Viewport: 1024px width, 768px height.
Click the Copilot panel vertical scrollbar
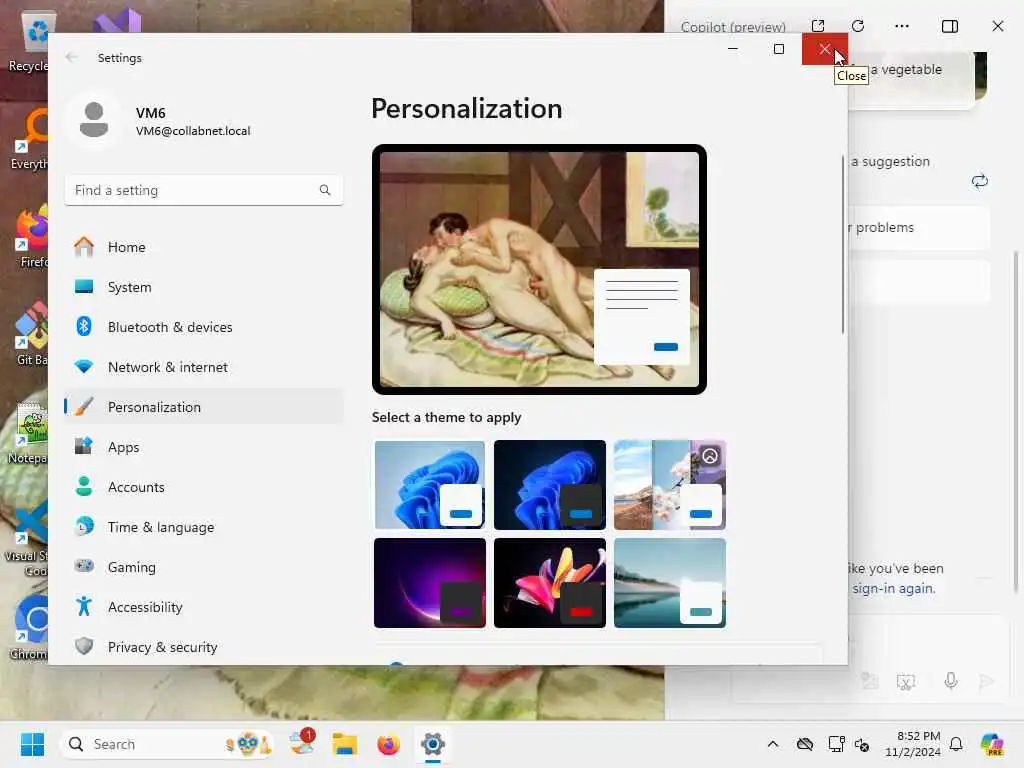[x=1015, y=421]
